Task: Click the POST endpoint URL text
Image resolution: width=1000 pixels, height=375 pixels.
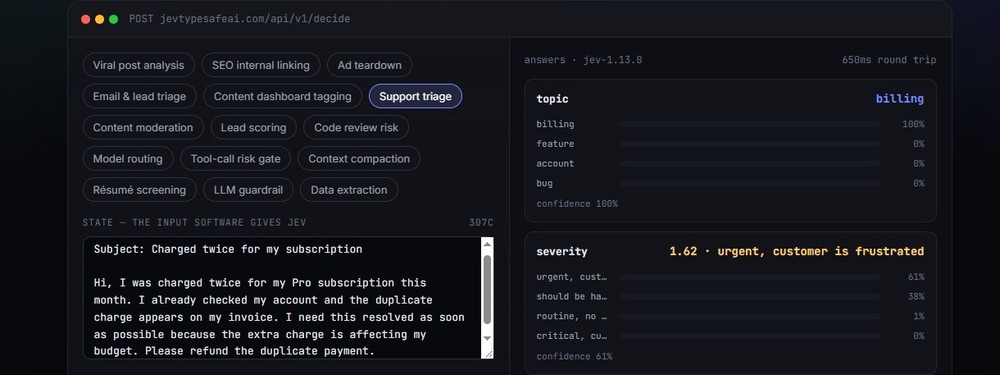Action: 240,19
